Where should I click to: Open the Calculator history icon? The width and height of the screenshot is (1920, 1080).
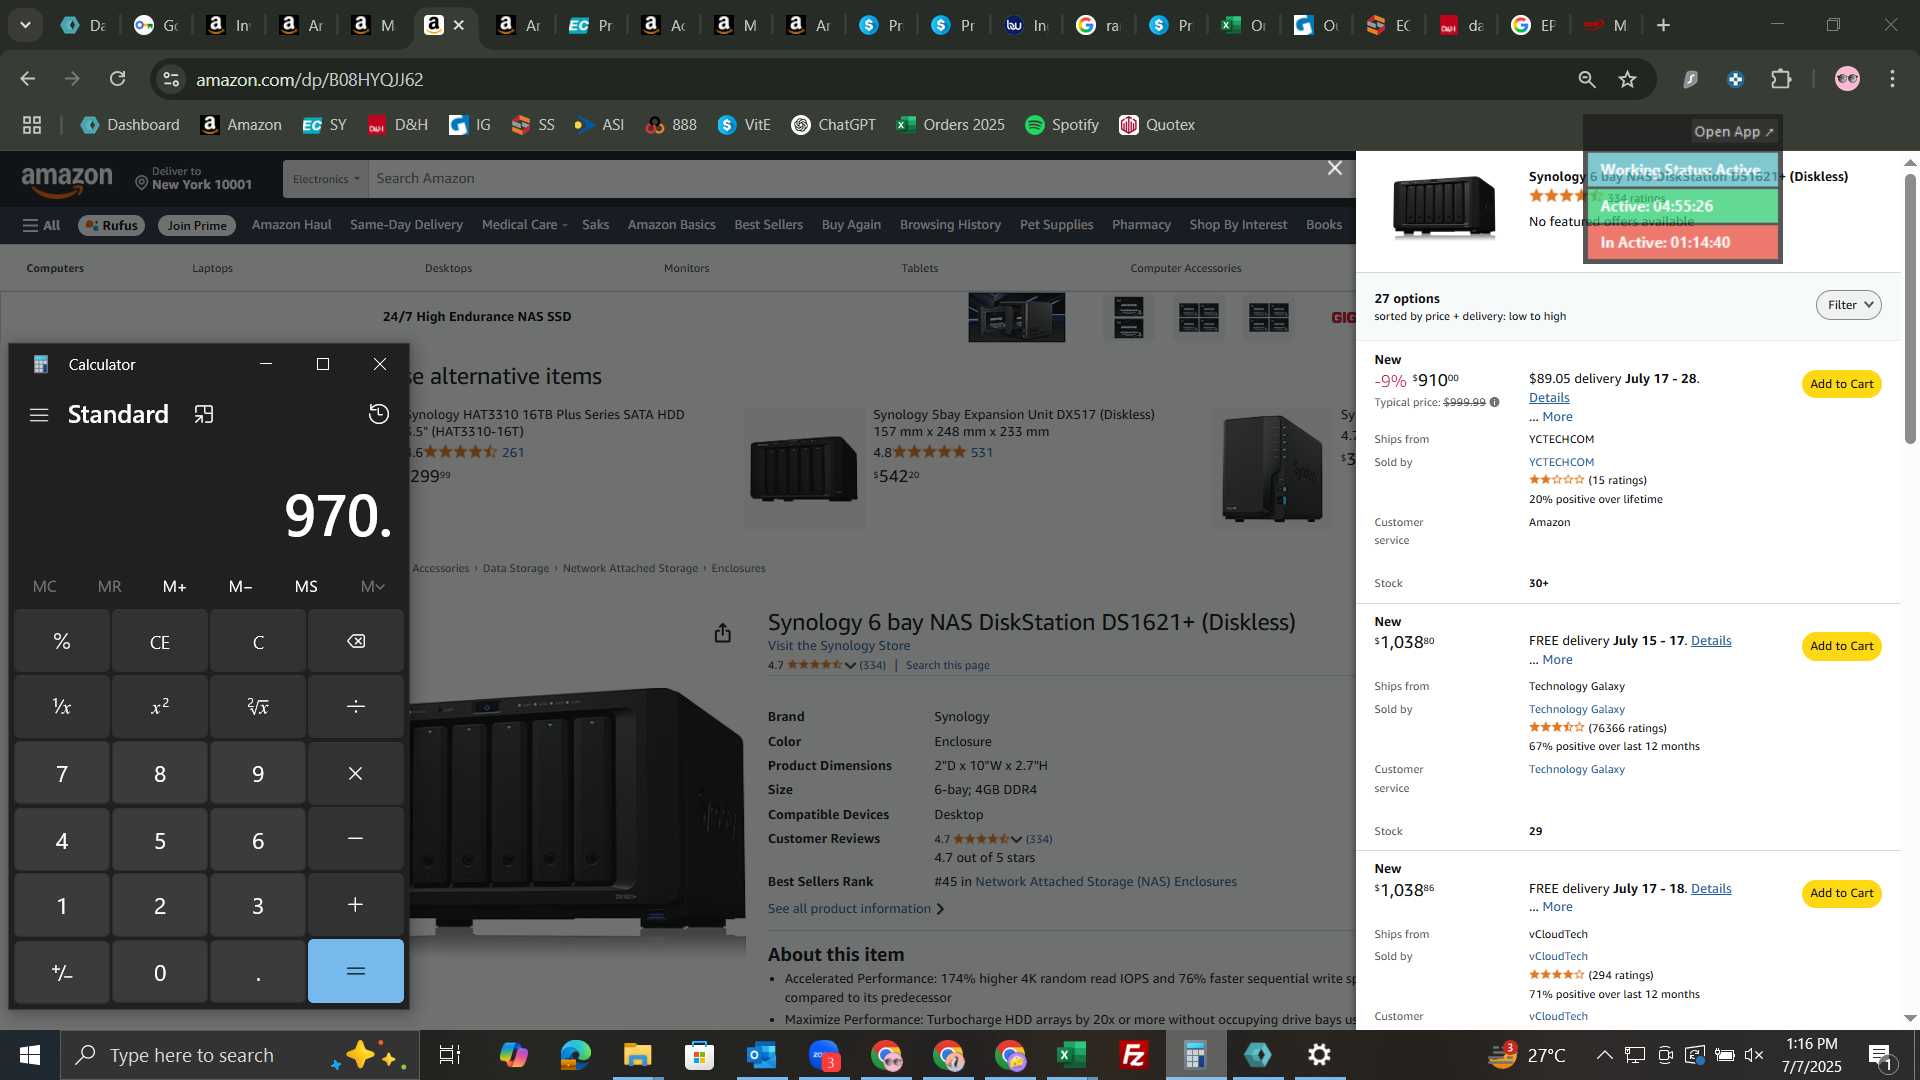coord(379,414)
